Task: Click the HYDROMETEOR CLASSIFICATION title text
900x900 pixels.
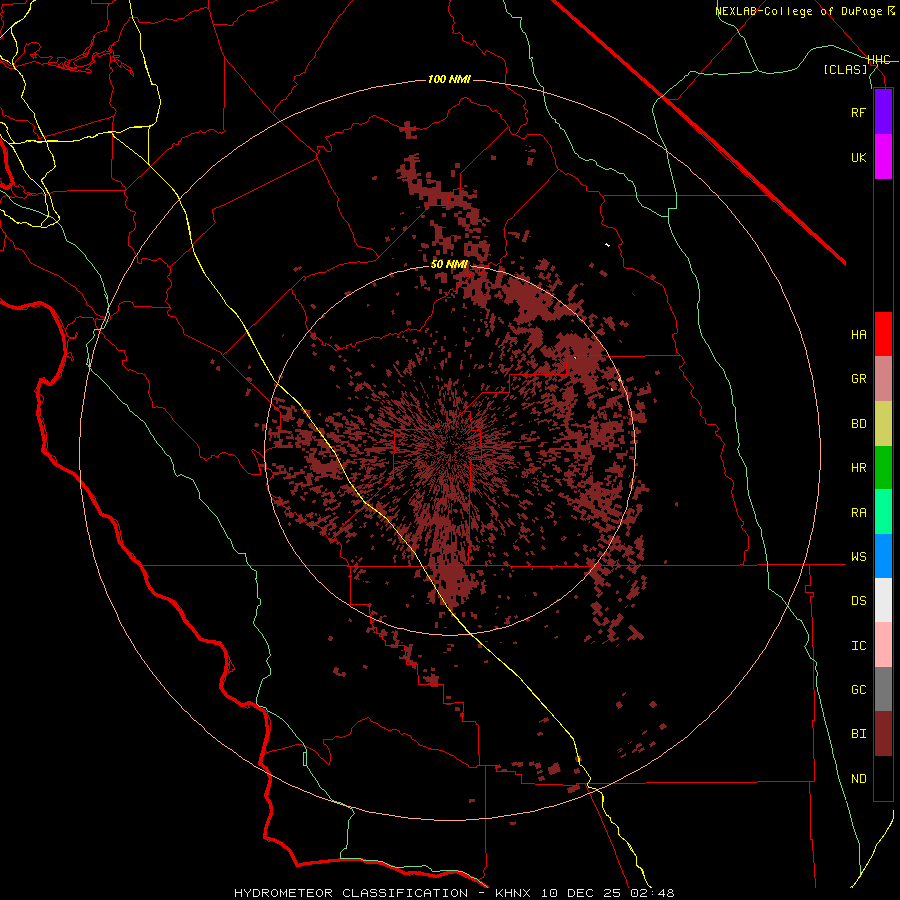Action: [x=351, y=893]
